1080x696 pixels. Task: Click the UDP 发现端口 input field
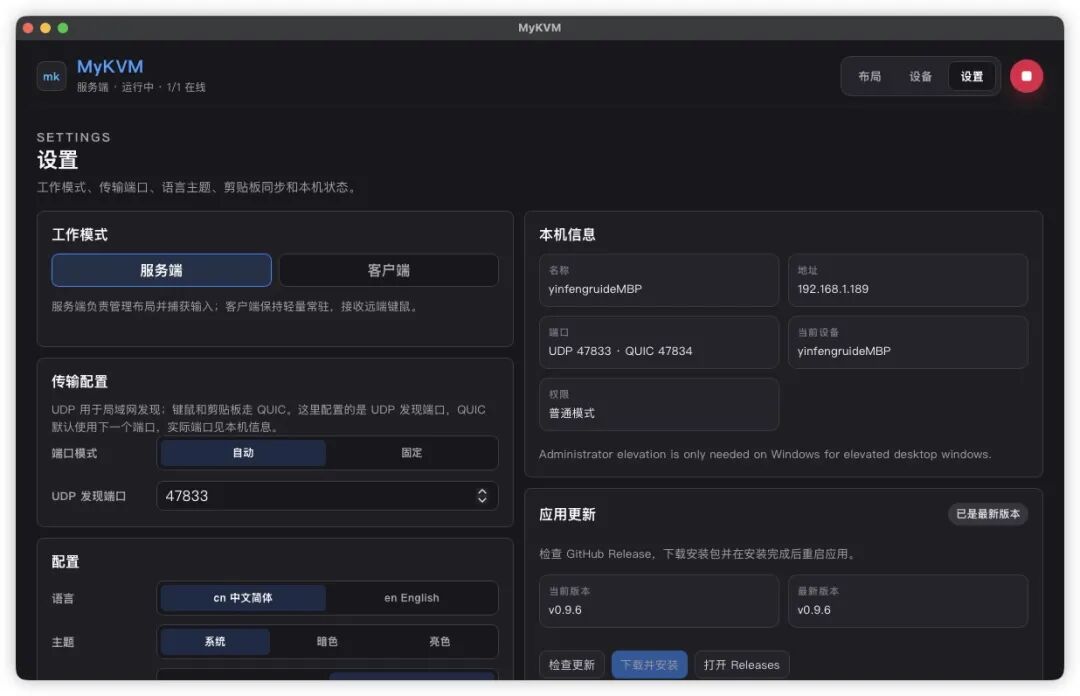tap(327, 496)
